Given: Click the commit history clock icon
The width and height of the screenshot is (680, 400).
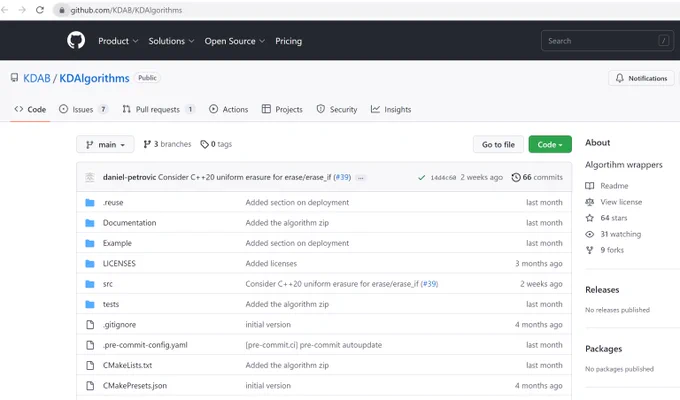Looking at the screenshot, I should (x=516, y=177).
